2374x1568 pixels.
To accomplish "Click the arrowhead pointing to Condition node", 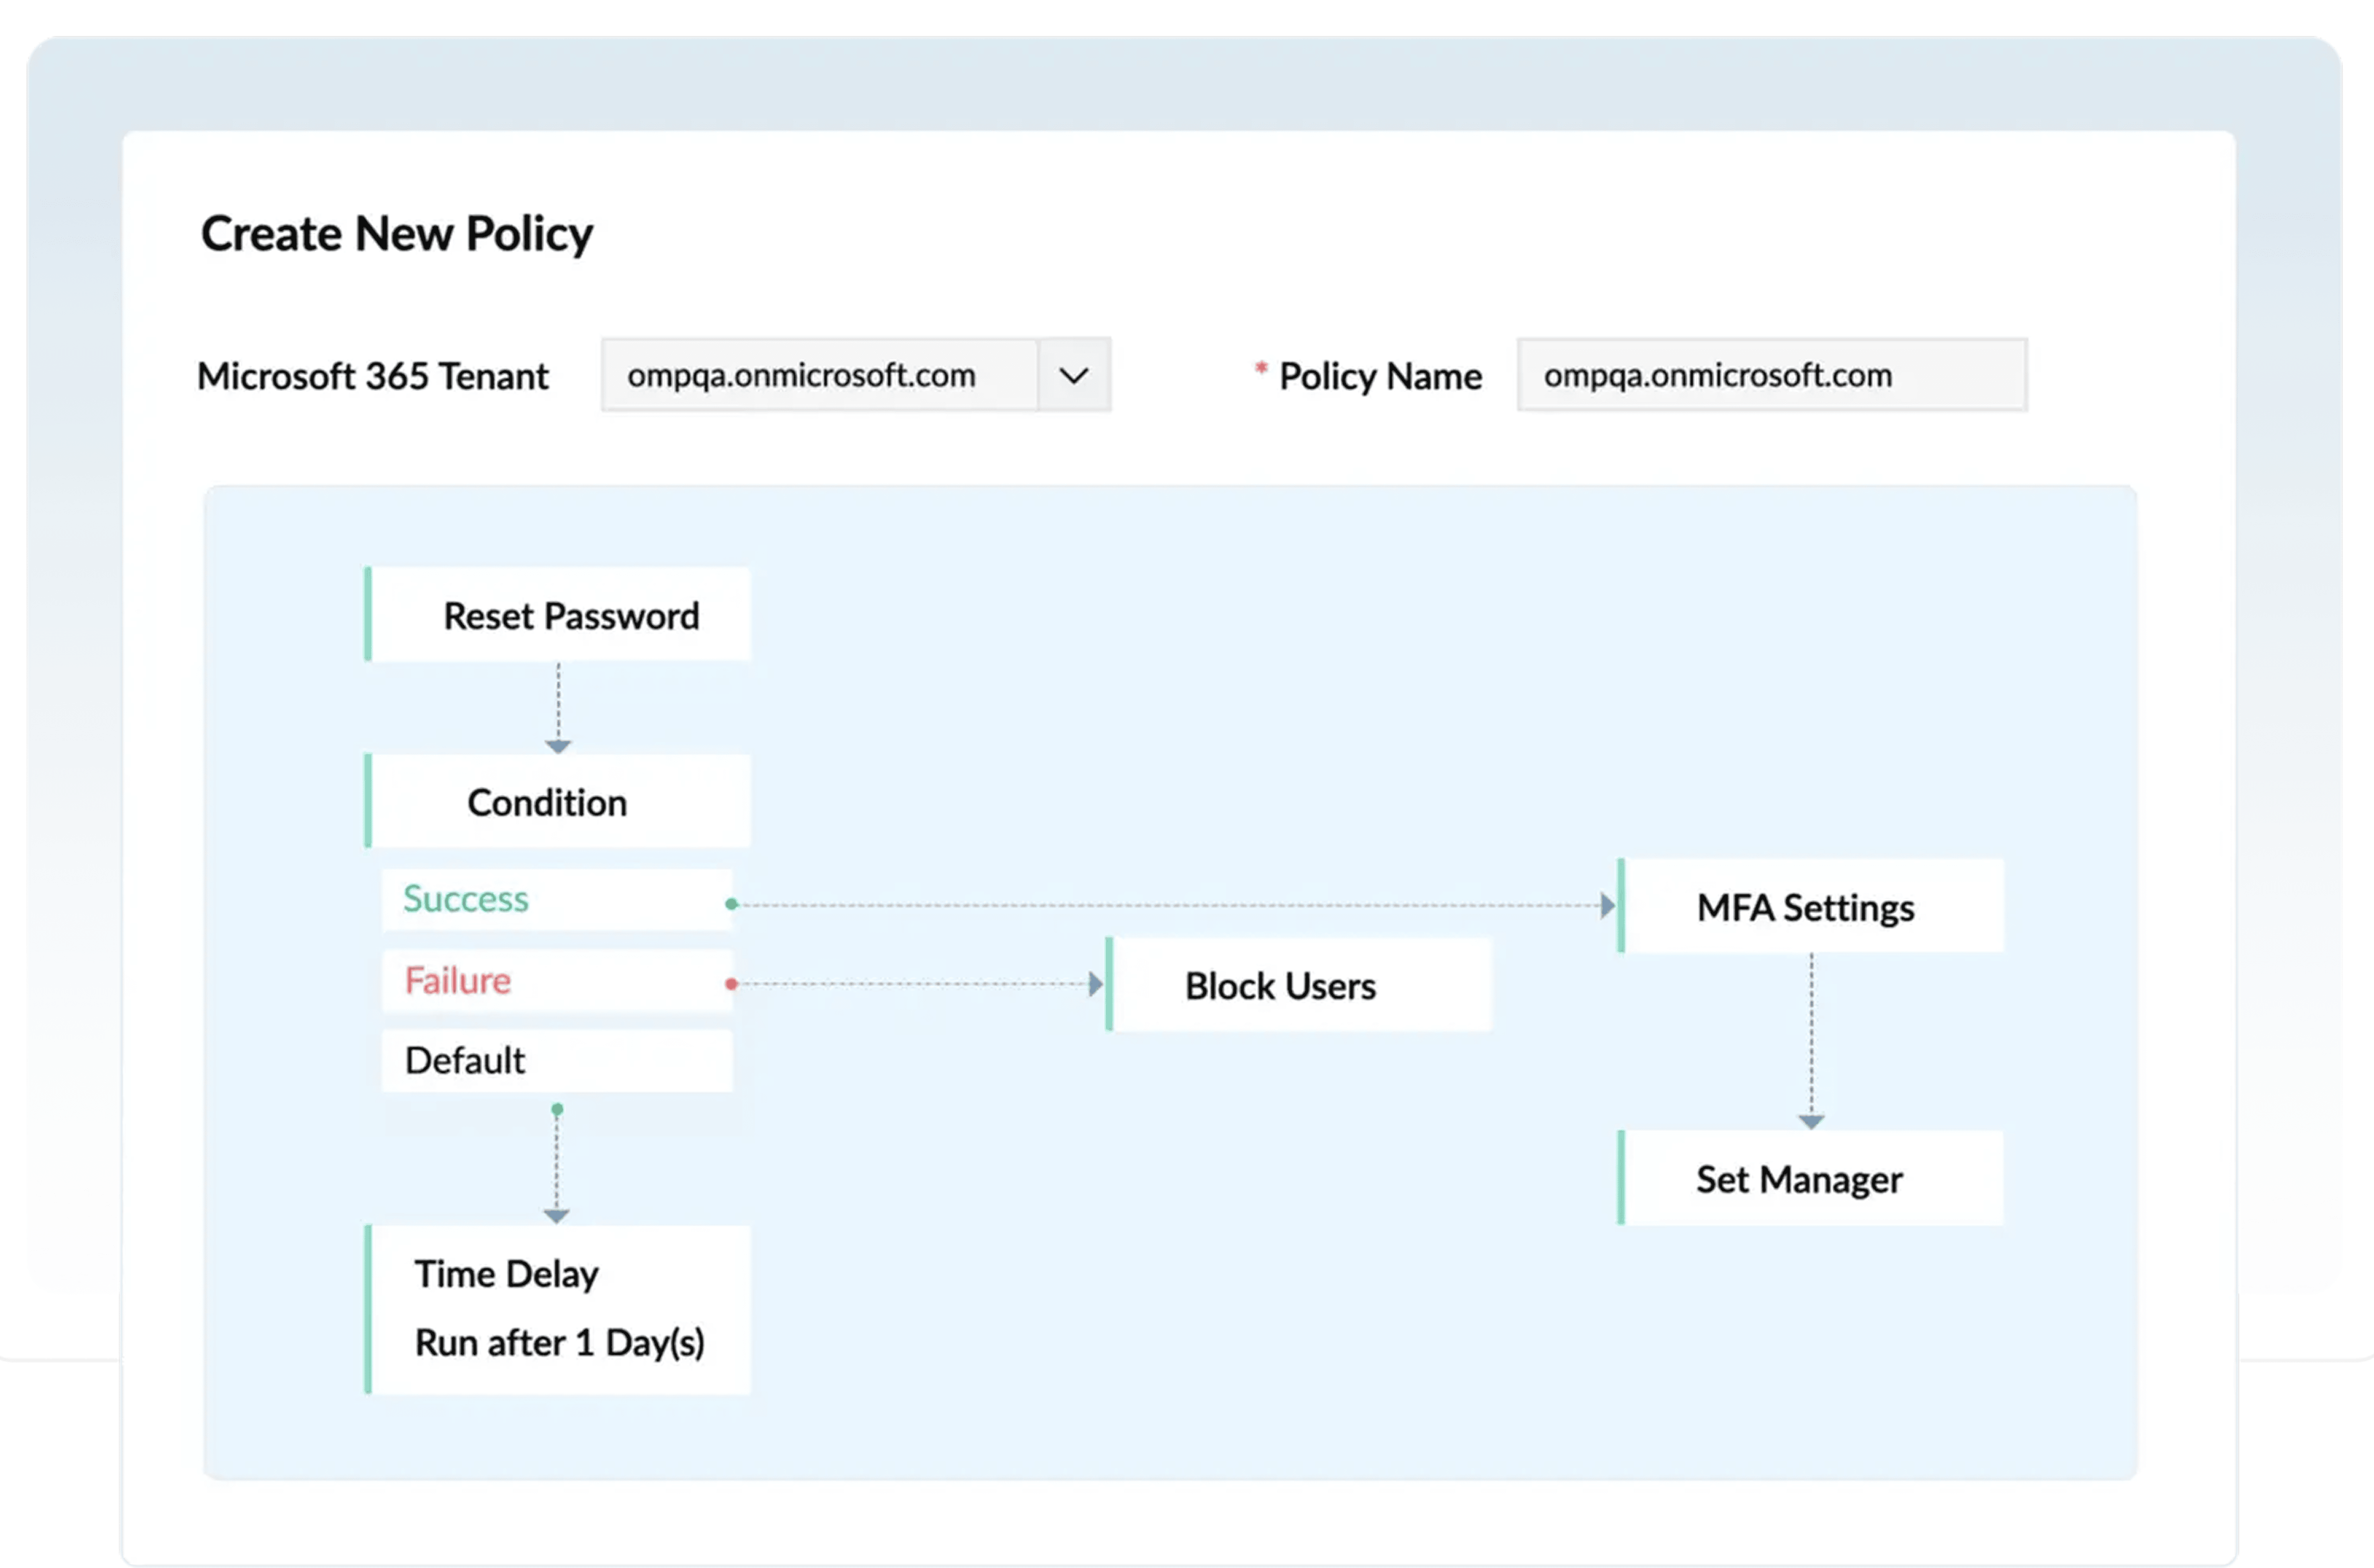I will click(x=558, y=746).
